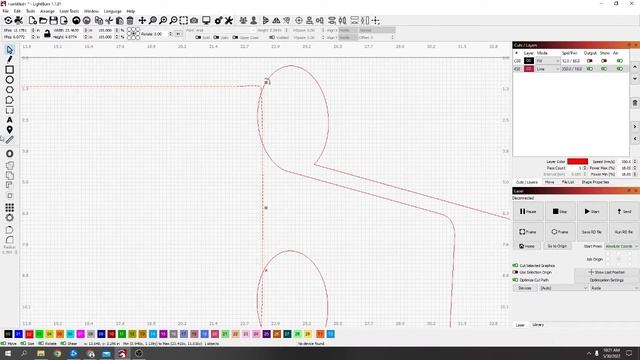Toggle Show switch for red Line layer
Viewport: 640px width, 360px height.
[x=604, y=69]
